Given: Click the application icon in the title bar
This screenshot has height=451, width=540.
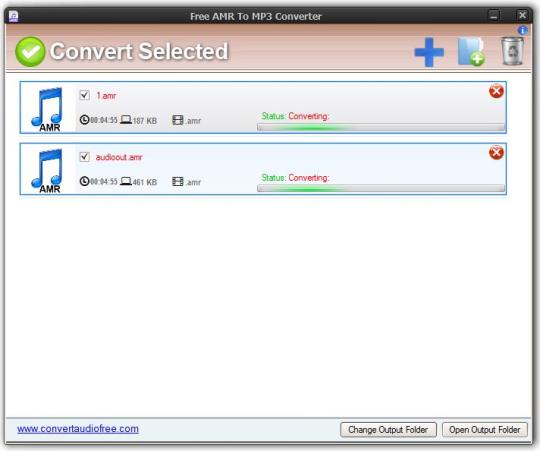Looking at the screenshot, I should click(x=13, y=16).
